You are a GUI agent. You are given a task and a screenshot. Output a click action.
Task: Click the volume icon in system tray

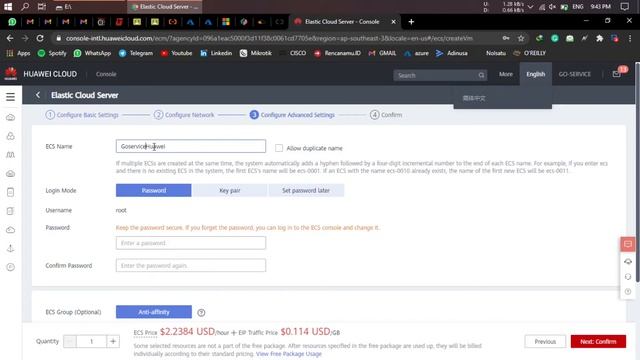552,7
